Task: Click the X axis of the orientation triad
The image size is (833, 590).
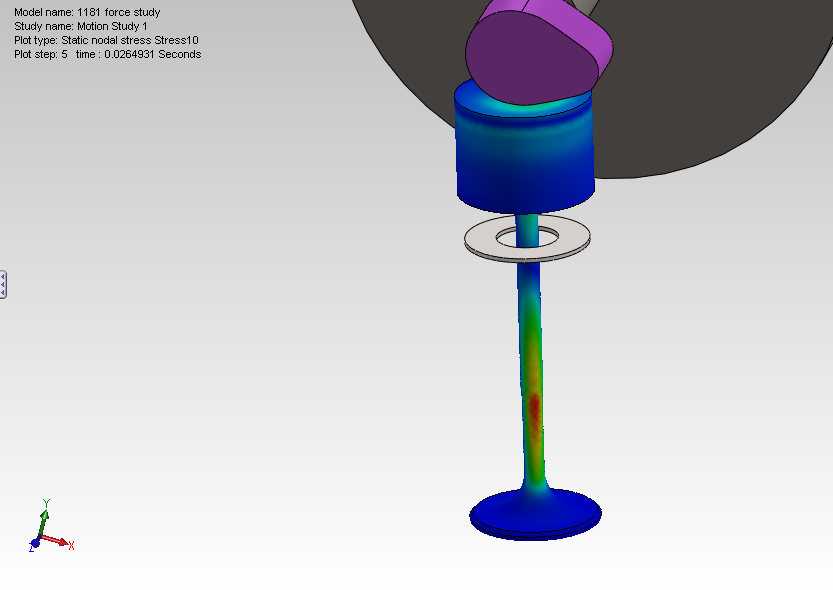Action: [x=61, y=542]
